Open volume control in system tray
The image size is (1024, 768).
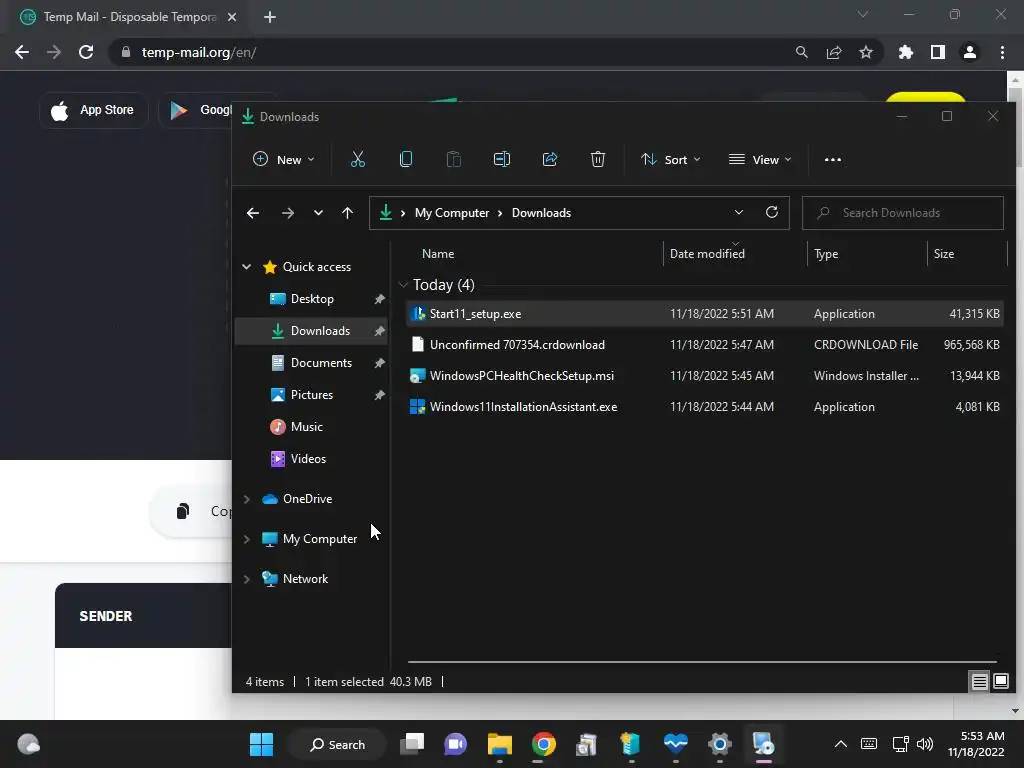click(x=925, y=744)
